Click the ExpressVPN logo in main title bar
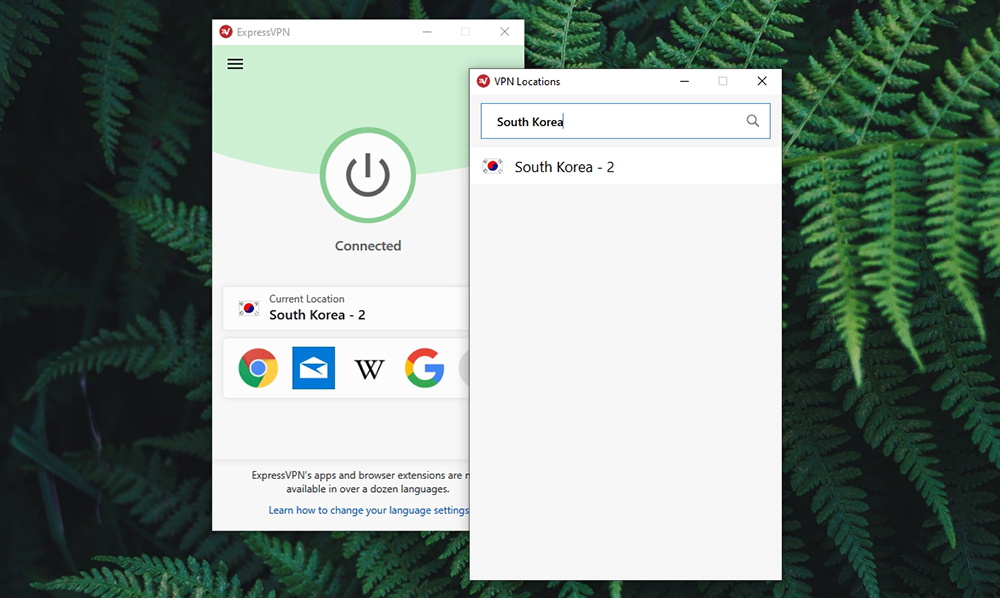The height and width of the screenshot is (598, 1000). pos(226,32)
